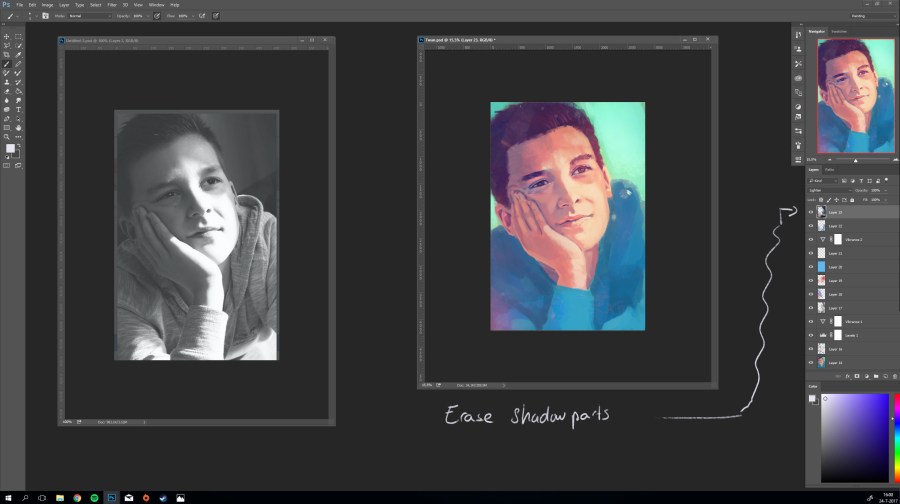Open the workspace switcher dropdown
Image resolution: width=900 pixels, height=504 pixels.
[x=871, y=16]
